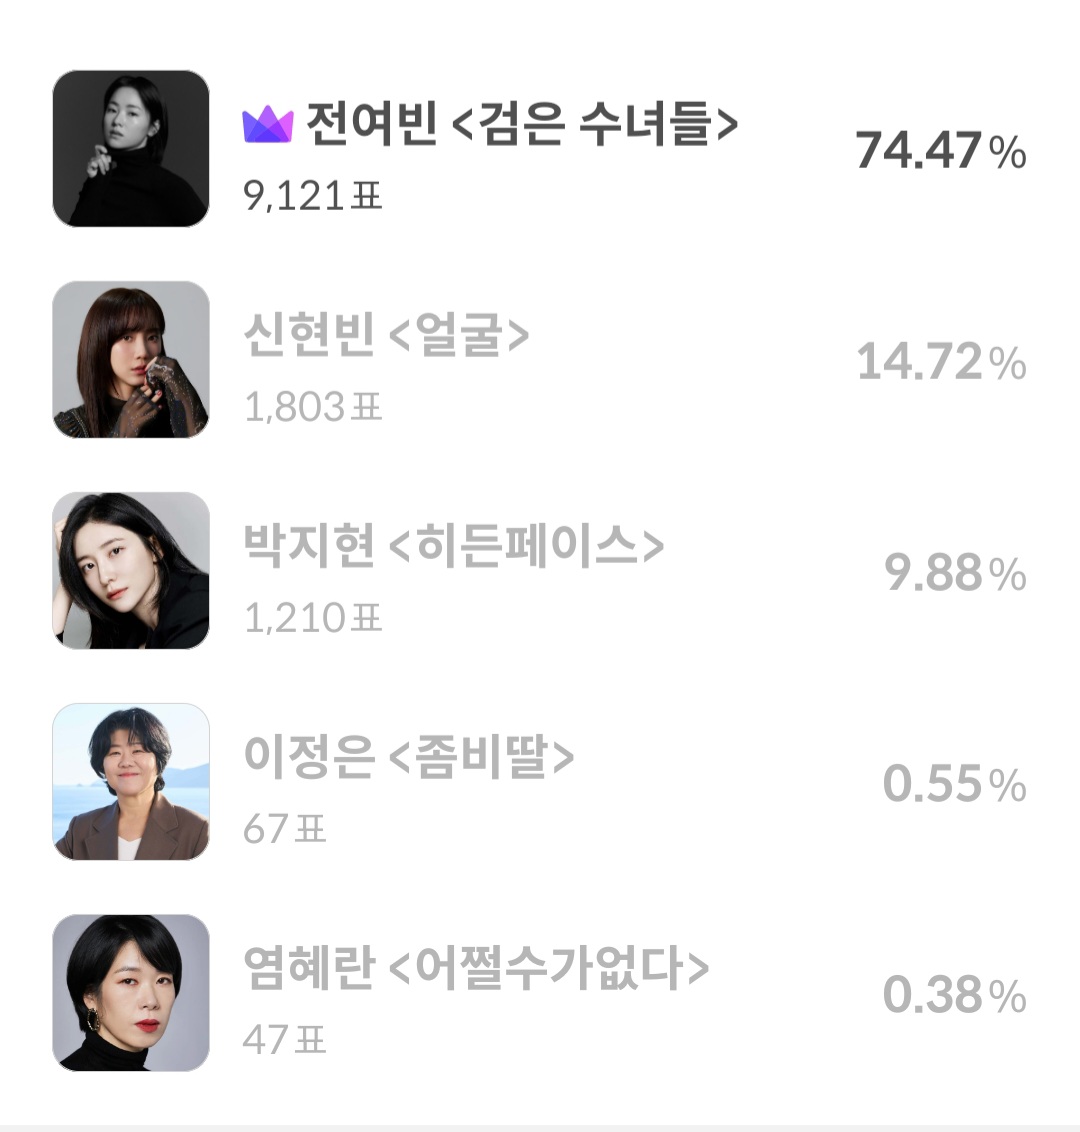This screenshot has width=1080, height=1132.
Task: Select the 신현빈 <얼굴> entry title
Action: 386,336
